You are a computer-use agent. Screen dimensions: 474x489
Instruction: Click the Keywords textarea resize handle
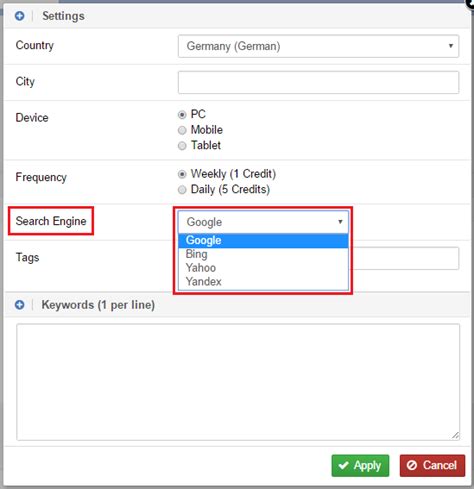pos(456,435)
